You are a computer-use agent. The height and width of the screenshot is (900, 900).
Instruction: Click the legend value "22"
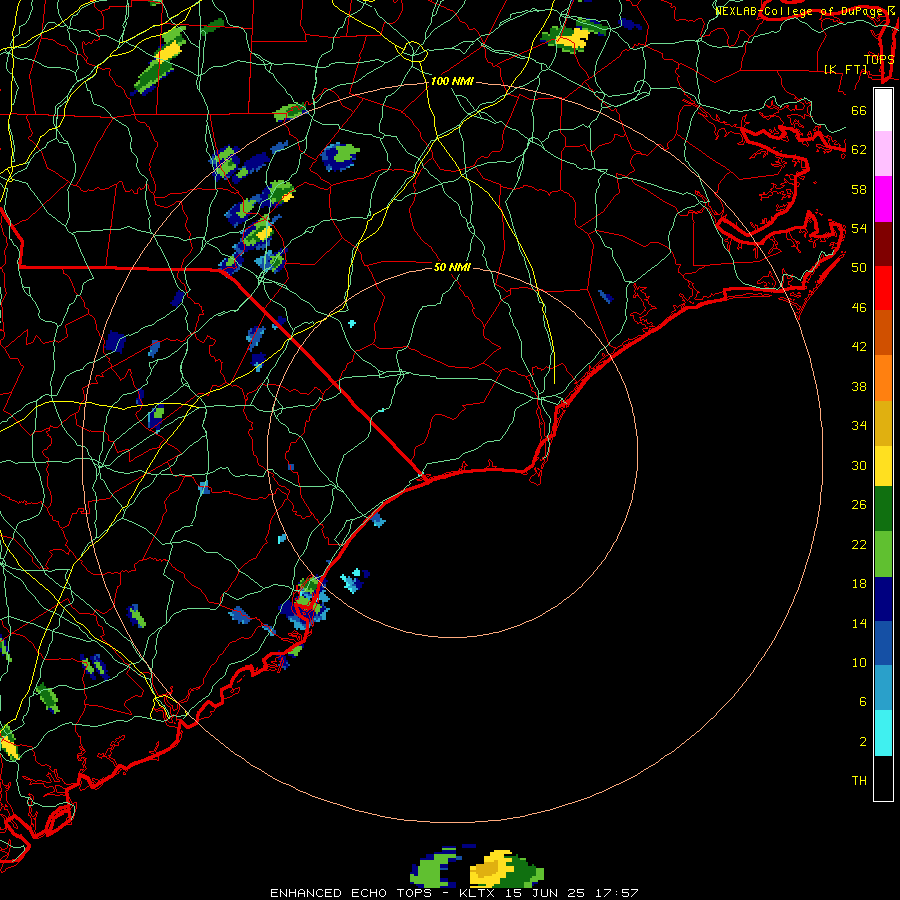click(x=859, y=544)
